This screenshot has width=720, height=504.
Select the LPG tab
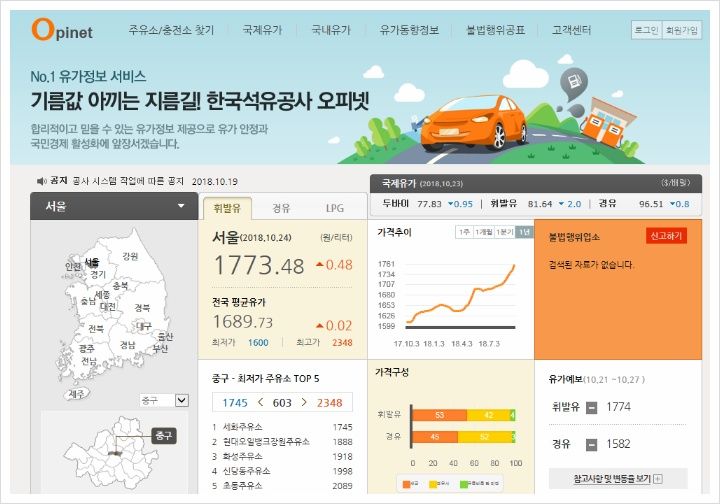click(x=335, y=208)
